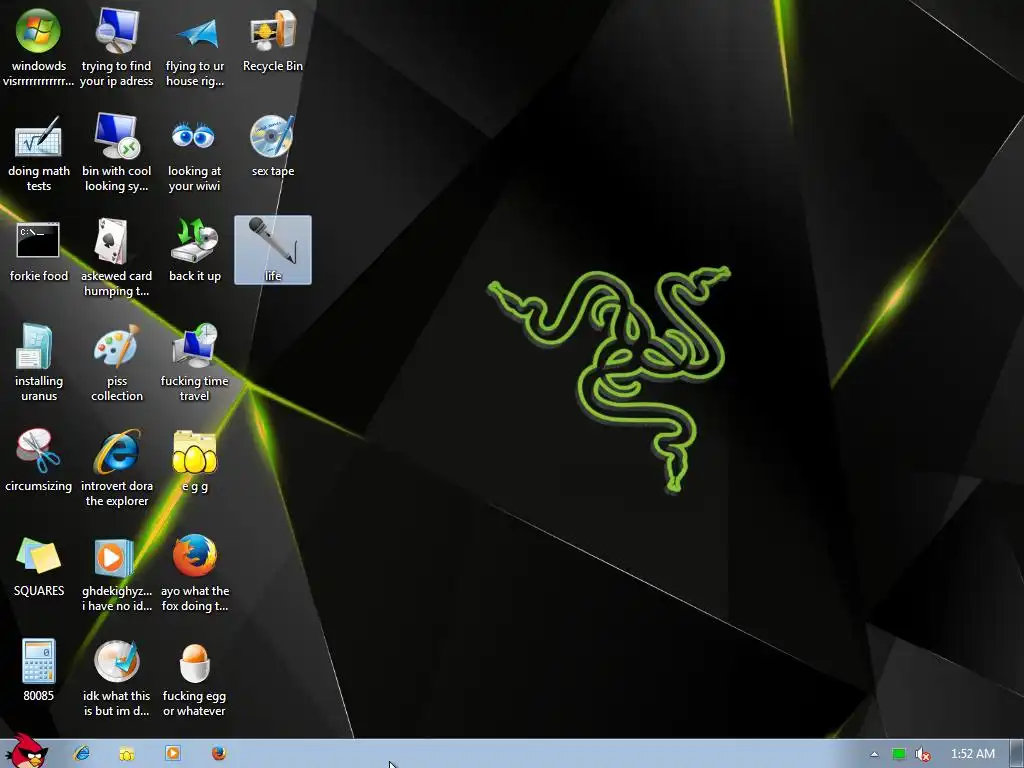Click the muted volume speaker tray icon

(922, 754)
